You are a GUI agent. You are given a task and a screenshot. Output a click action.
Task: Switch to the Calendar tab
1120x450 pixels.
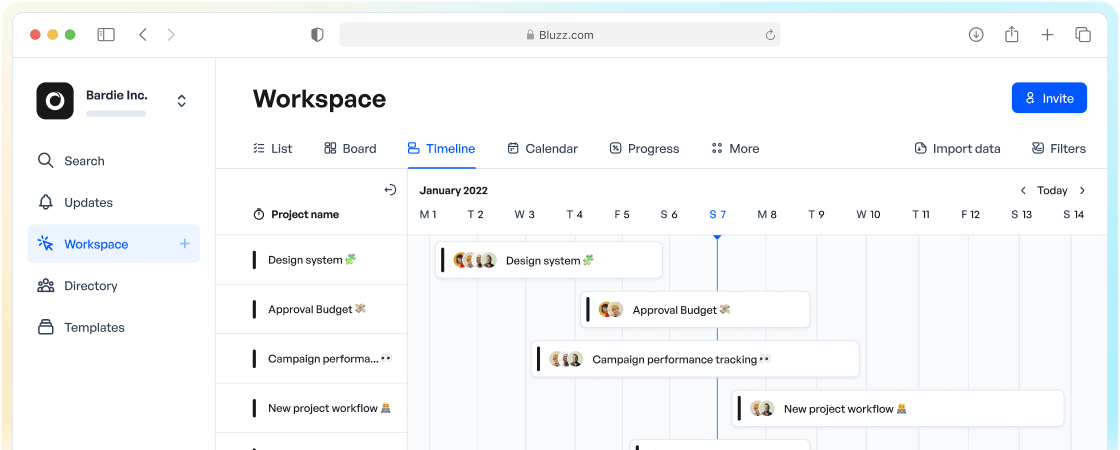pos(542,149)
